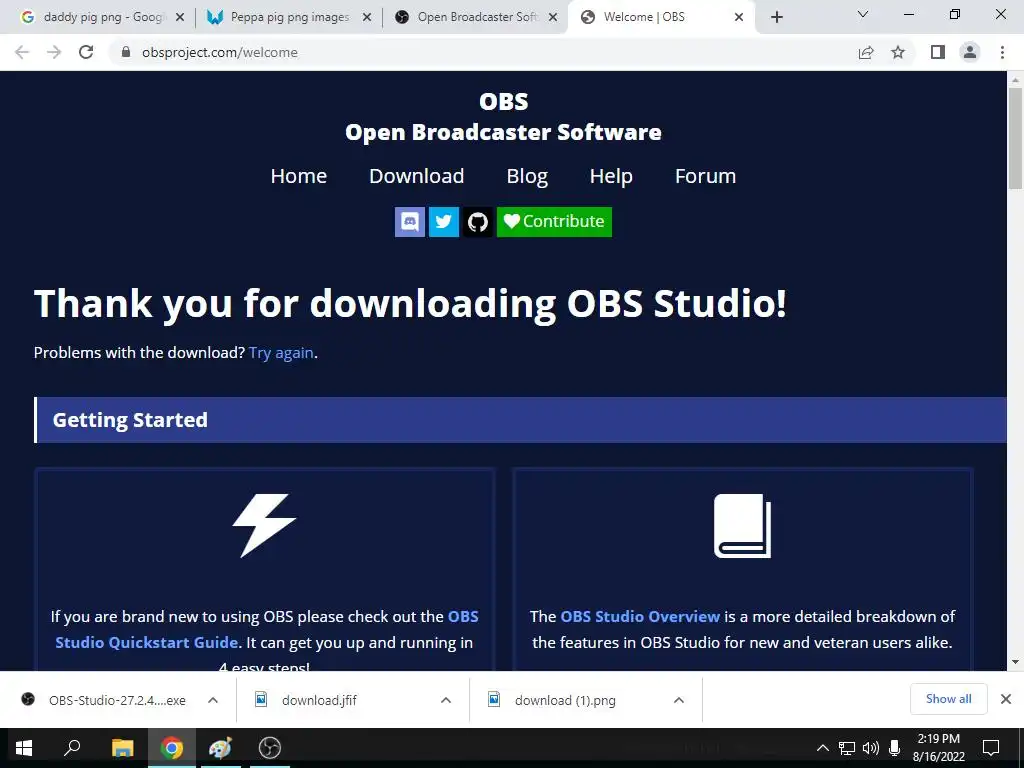
Task: Open the Paint taskbar icon
Action: (x=221, y=748)
